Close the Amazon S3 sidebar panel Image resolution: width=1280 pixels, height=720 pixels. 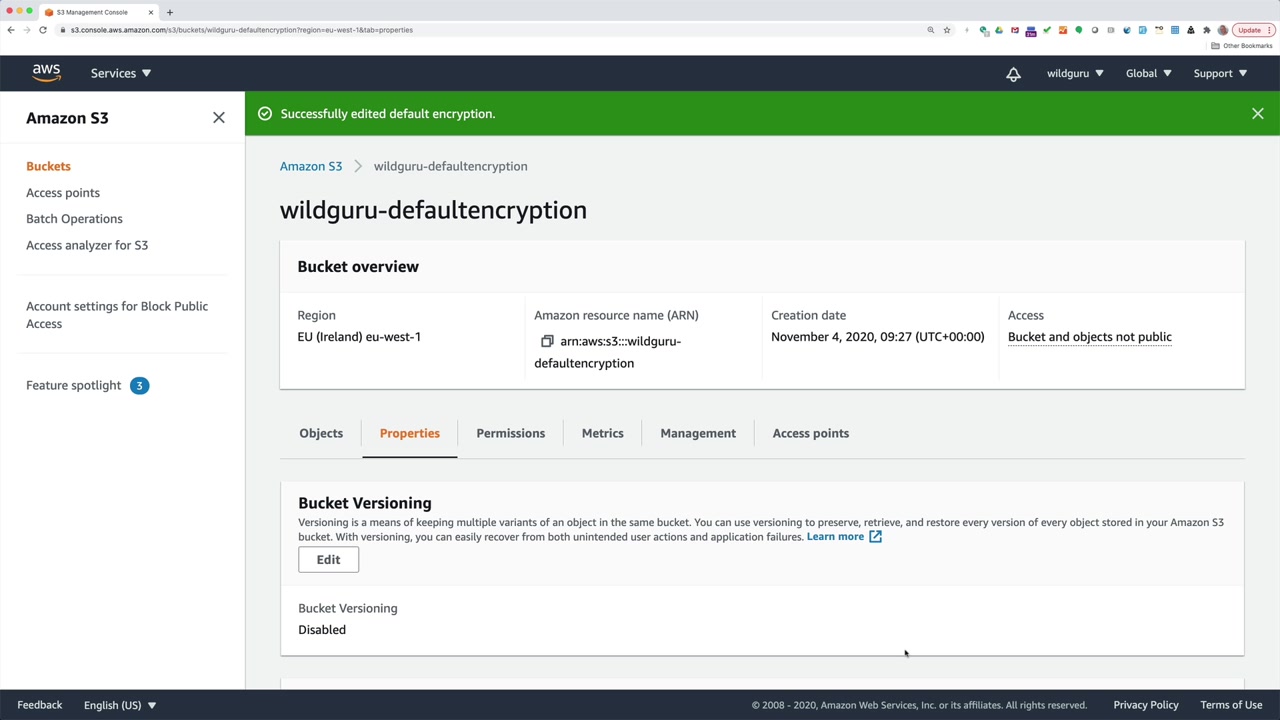pyautogui.click(x=219, y=118)
